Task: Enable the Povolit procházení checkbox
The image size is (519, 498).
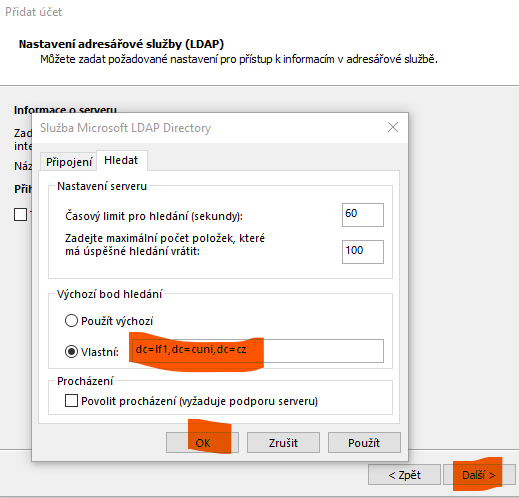Action: 71,401
